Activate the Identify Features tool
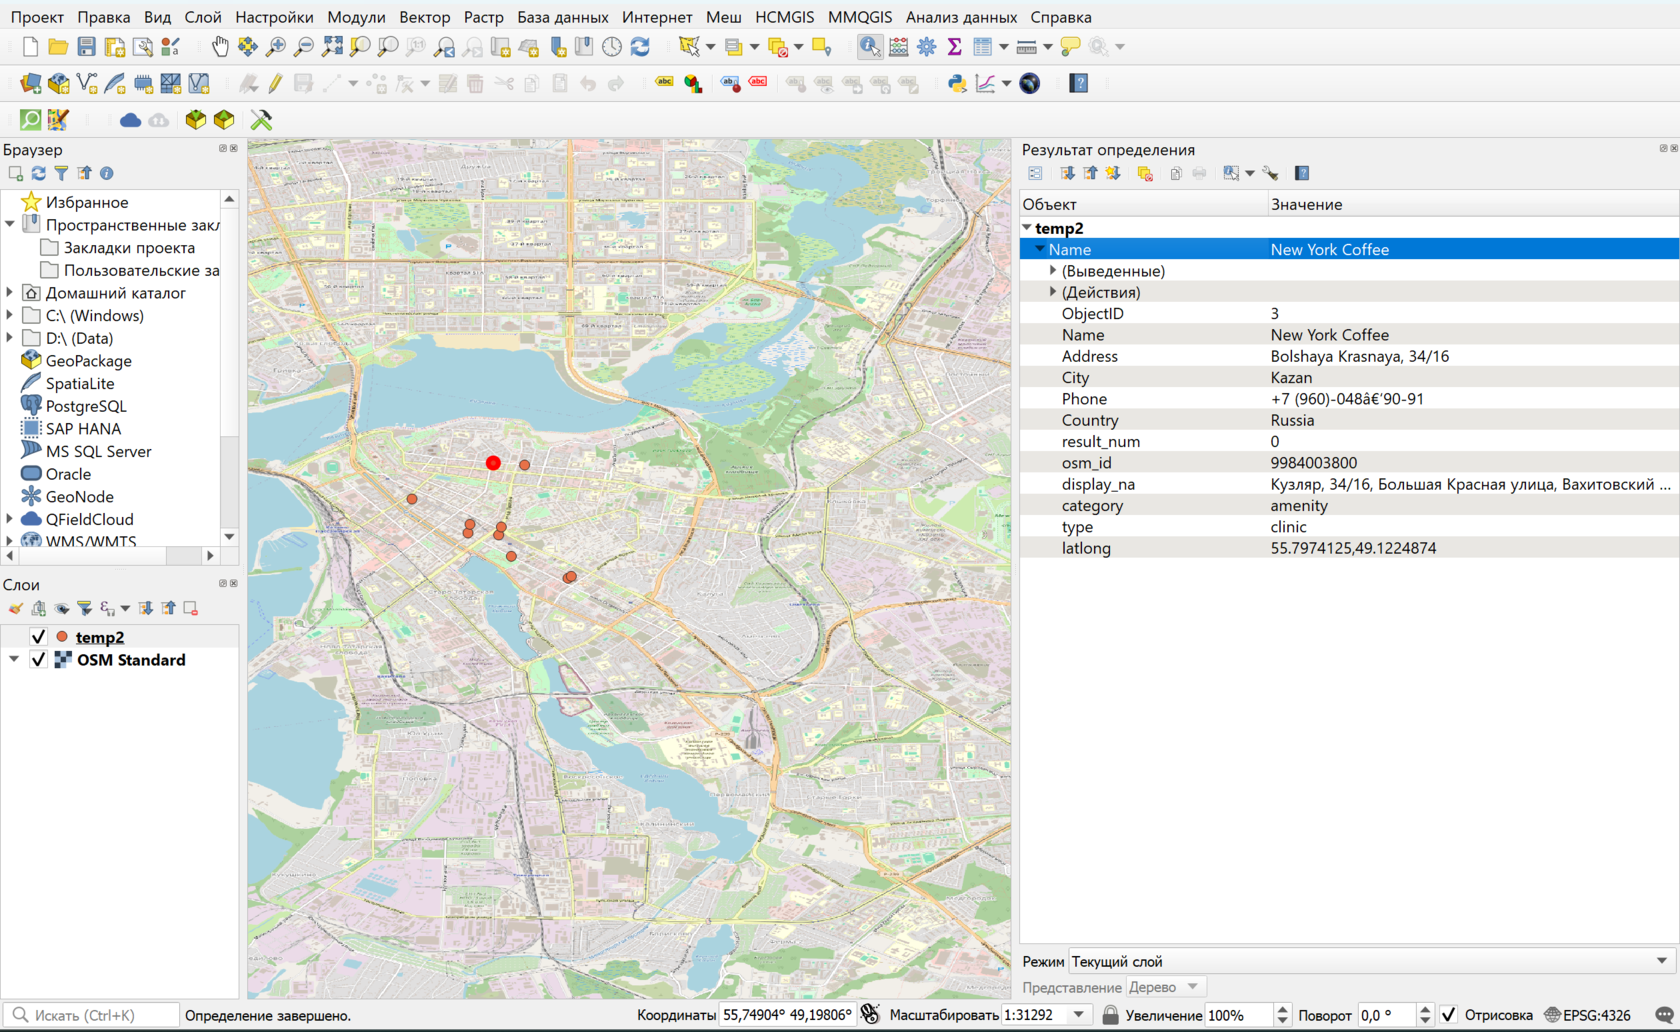The height and width of the screenshot is (1032, 1680). (869, 46)
